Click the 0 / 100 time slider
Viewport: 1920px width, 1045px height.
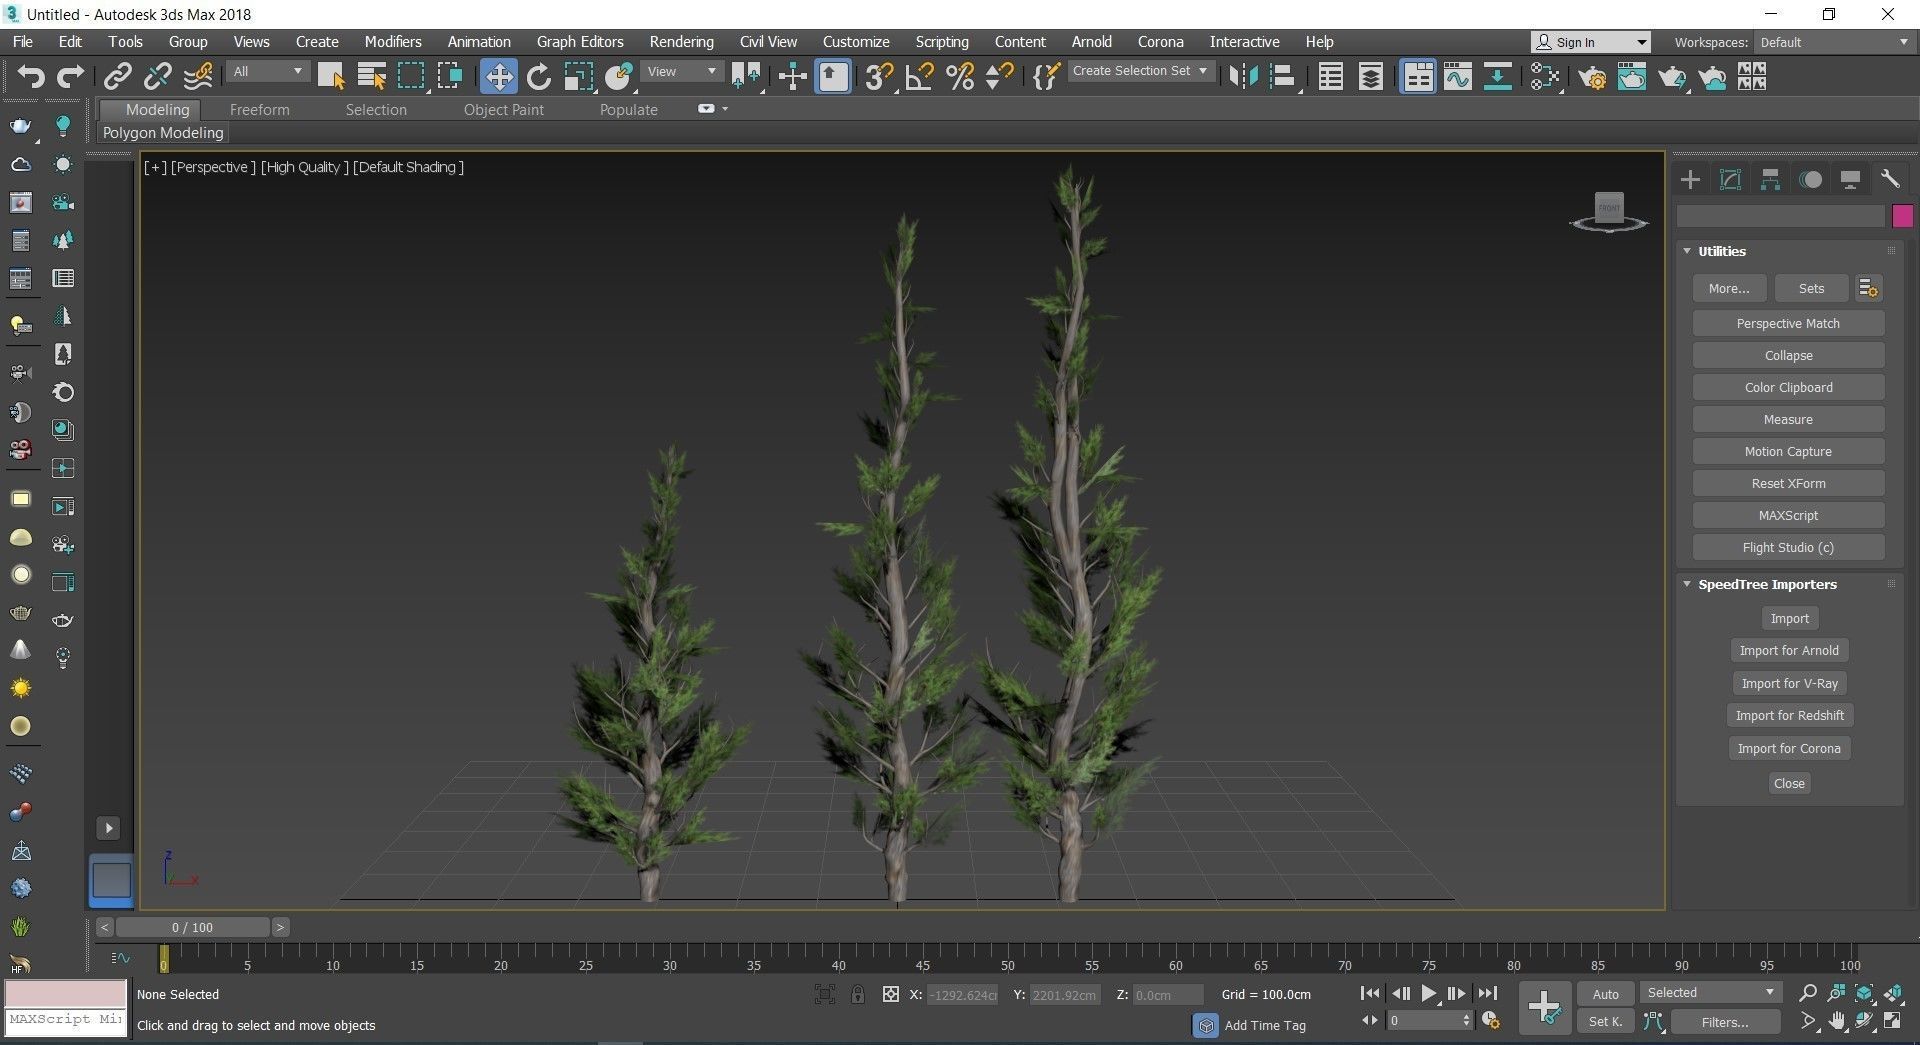[x=192, y=927]
